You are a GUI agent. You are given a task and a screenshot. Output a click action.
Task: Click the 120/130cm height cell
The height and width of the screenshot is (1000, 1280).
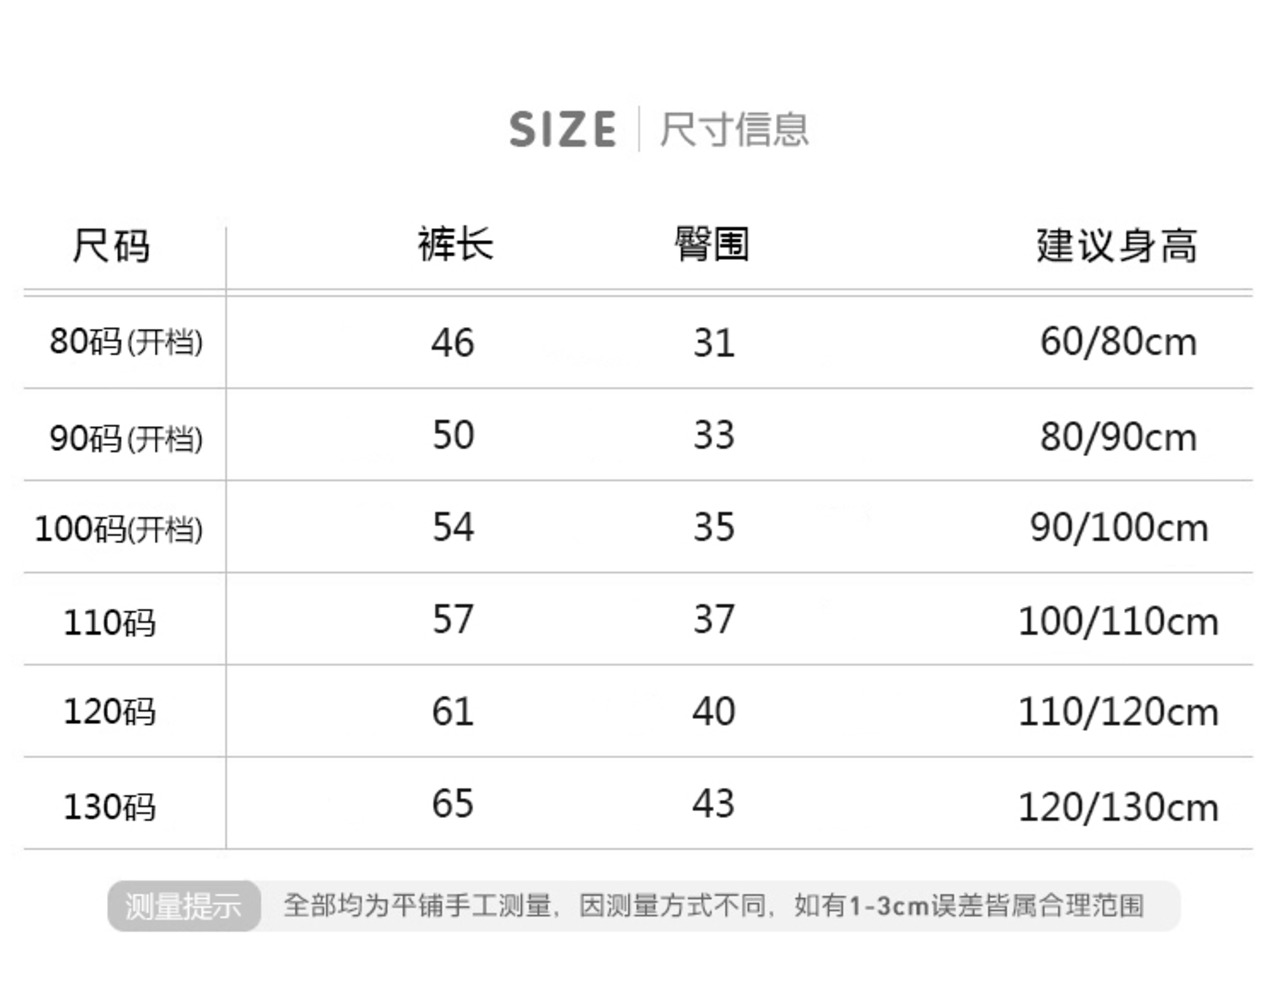pos(1118,807)
